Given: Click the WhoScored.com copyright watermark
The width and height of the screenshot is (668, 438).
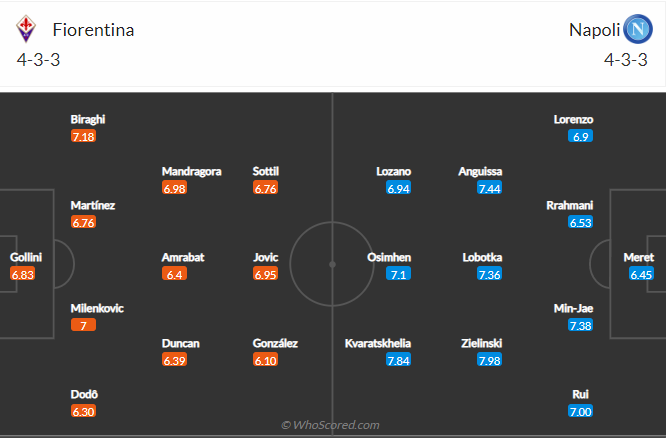Looking at the screenshot, I should click(331, 425).
